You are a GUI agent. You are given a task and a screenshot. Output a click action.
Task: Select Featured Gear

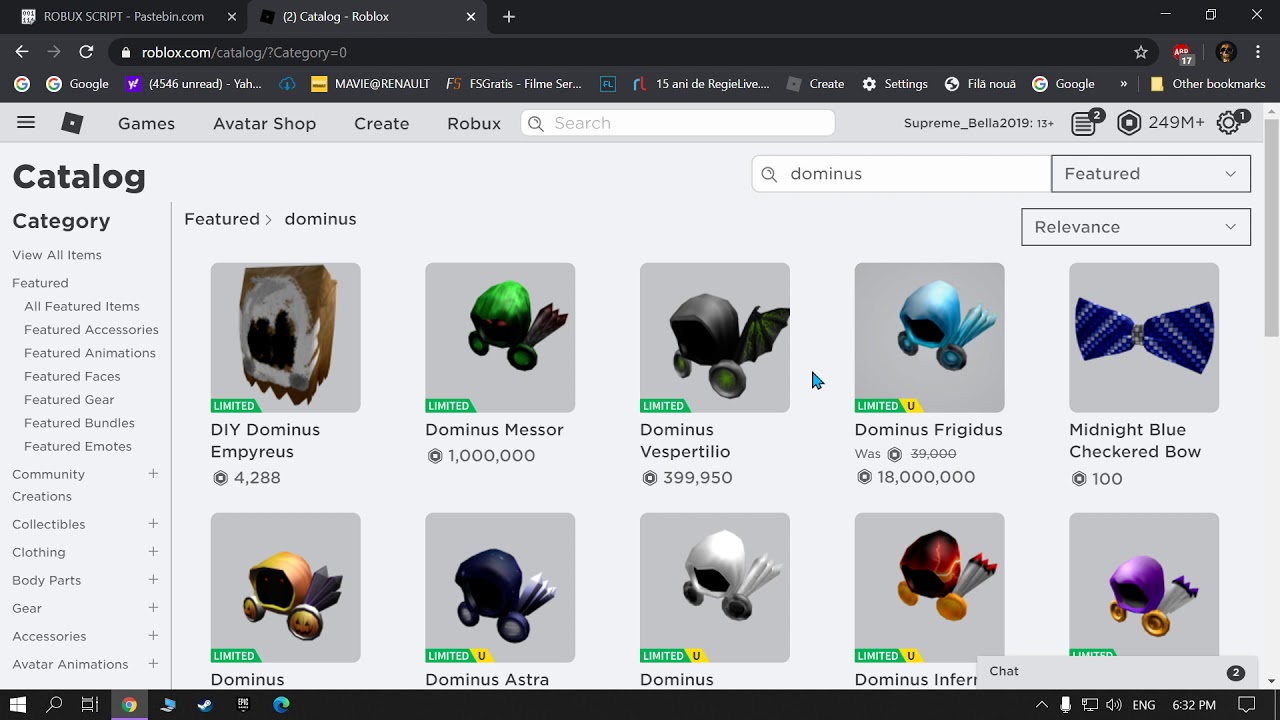(69, 400)
